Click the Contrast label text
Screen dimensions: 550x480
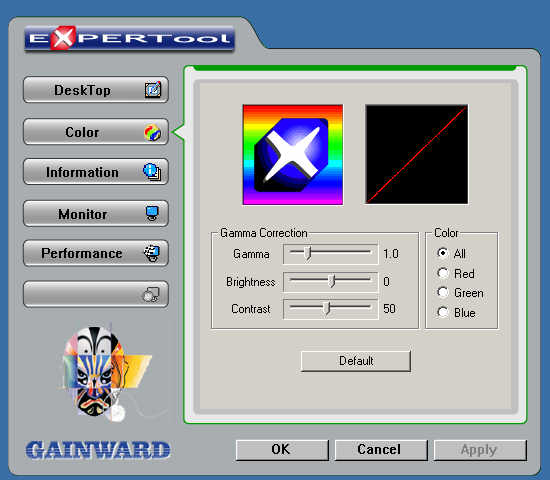[250, 309]
